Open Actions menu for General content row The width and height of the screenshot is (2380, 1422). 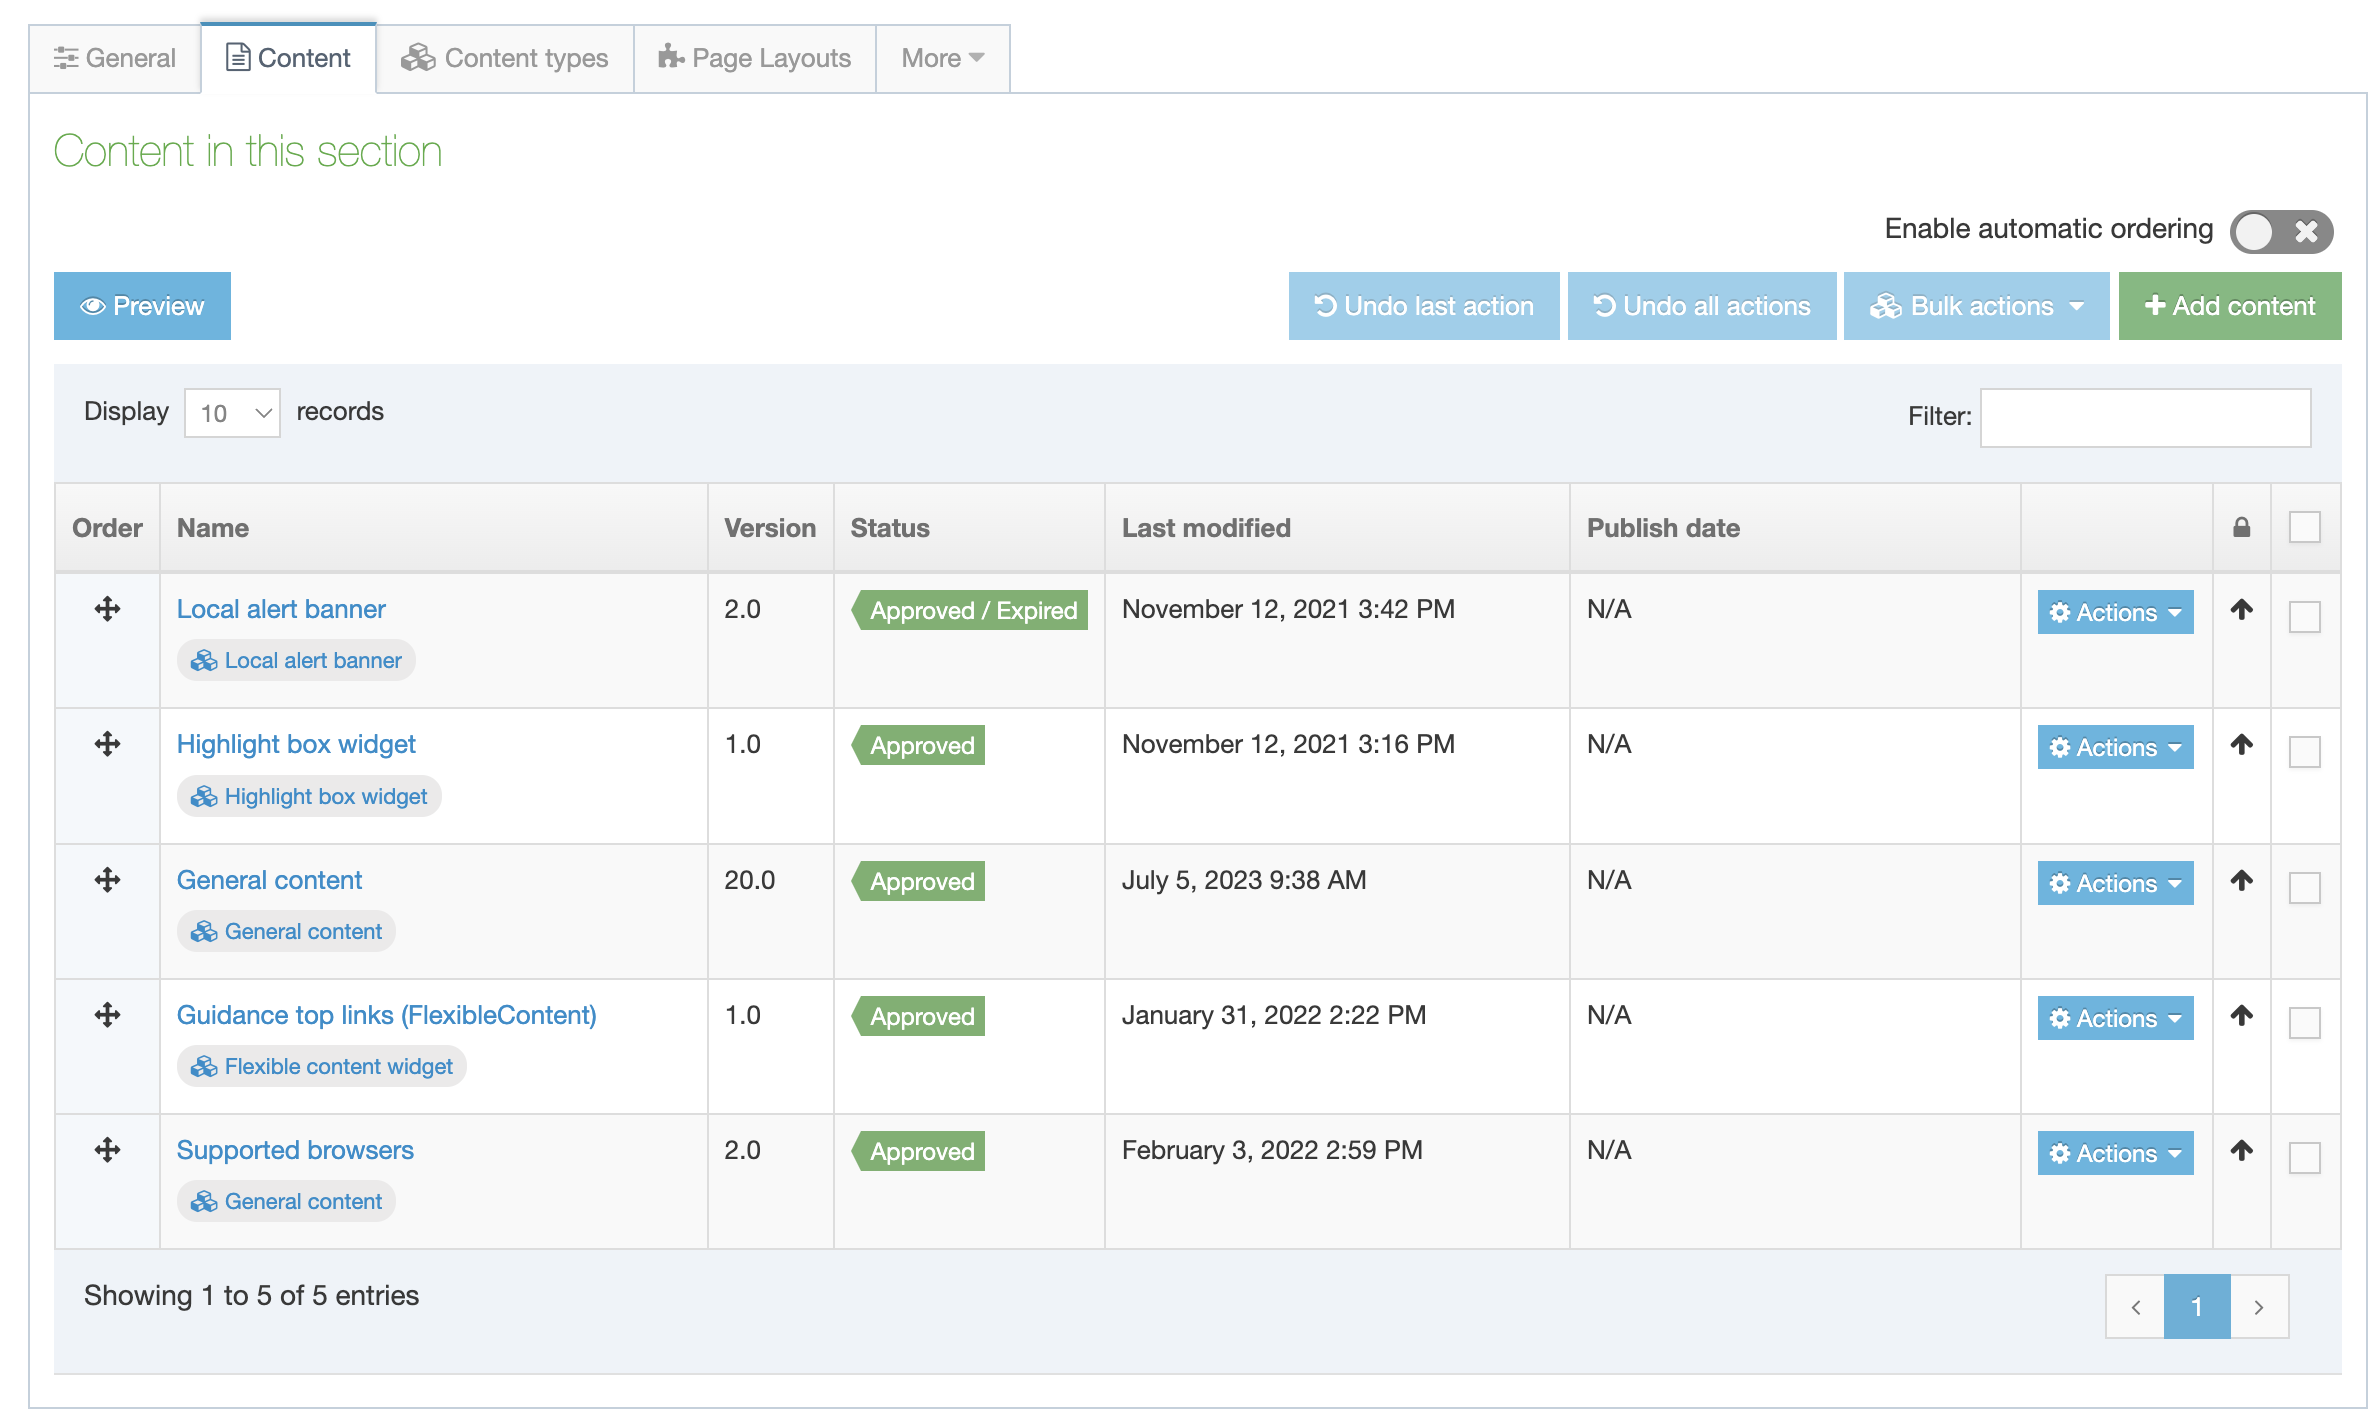pyautogui.click(x=2115, y=883)
